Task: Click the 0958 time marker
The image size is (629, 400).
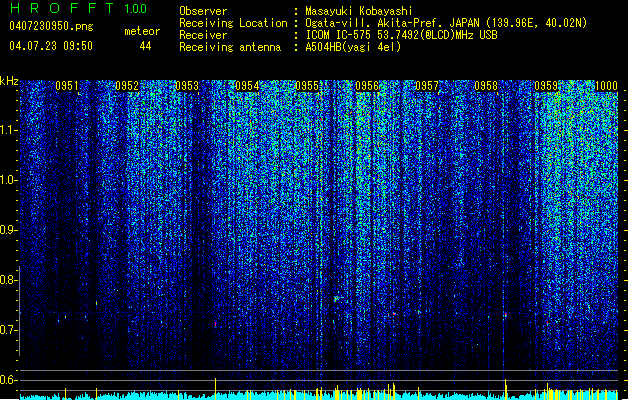Action: coord(486,86)
